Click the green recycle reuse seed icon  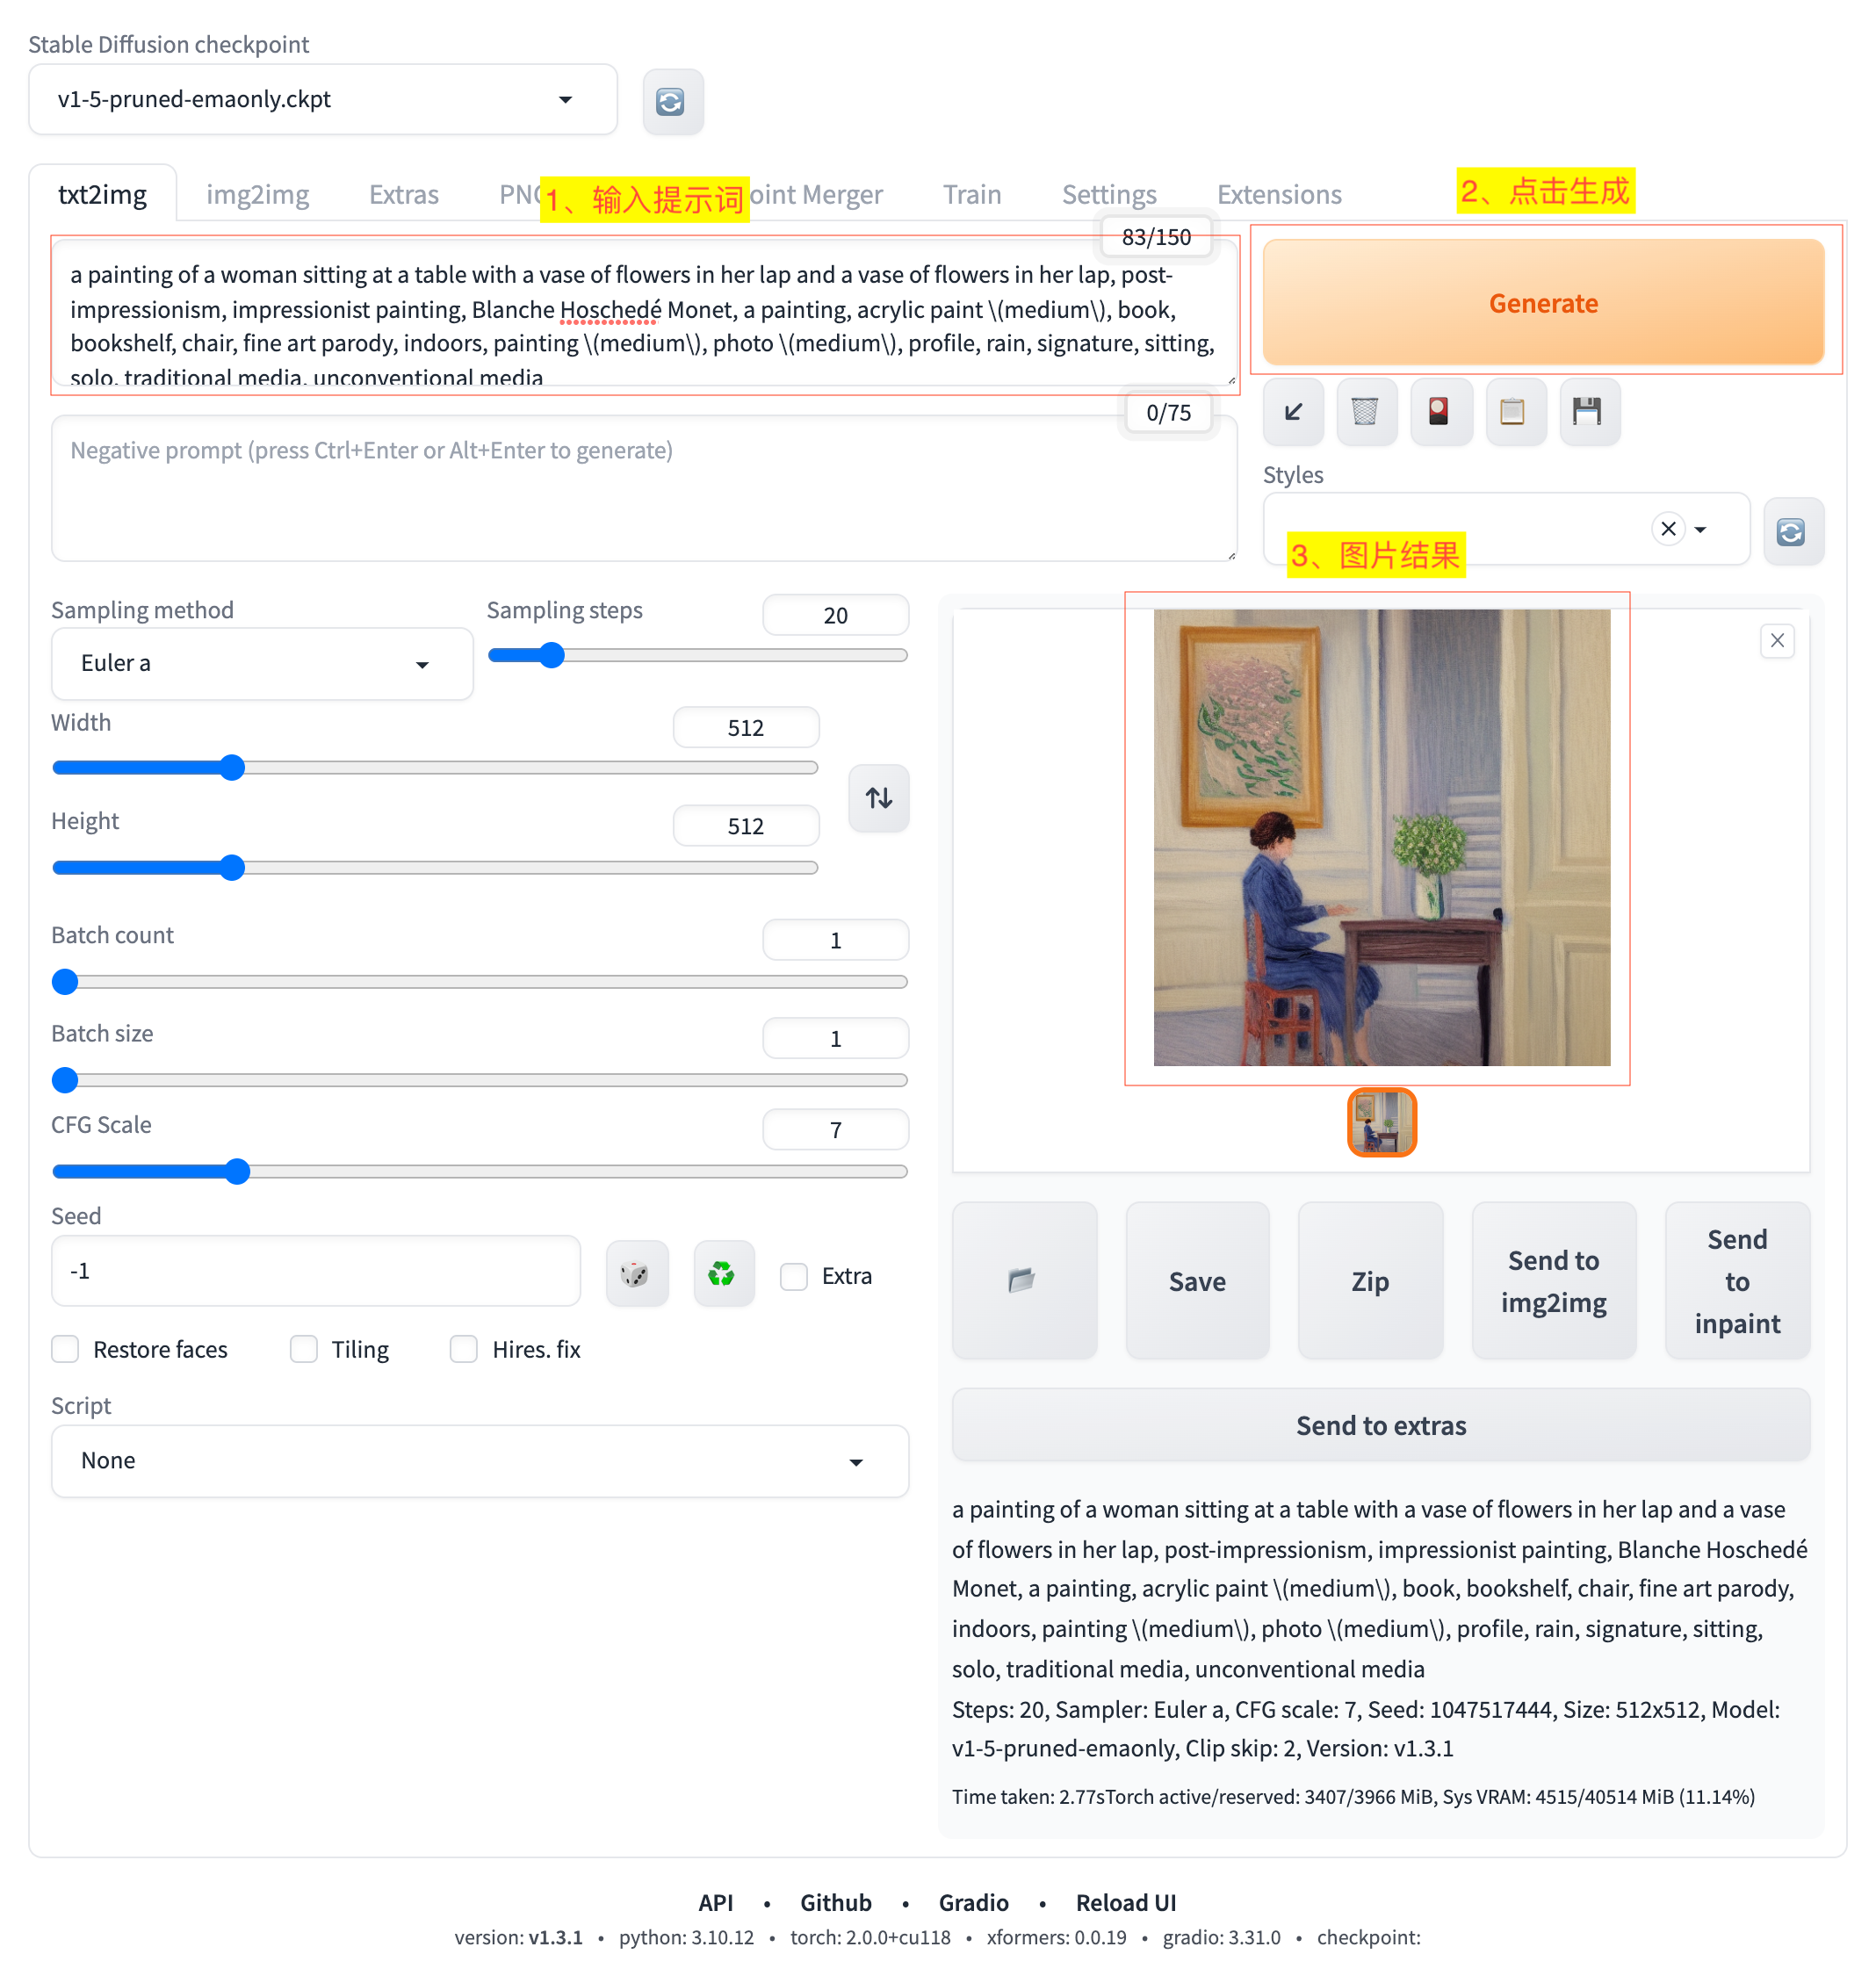point(722,1274)
